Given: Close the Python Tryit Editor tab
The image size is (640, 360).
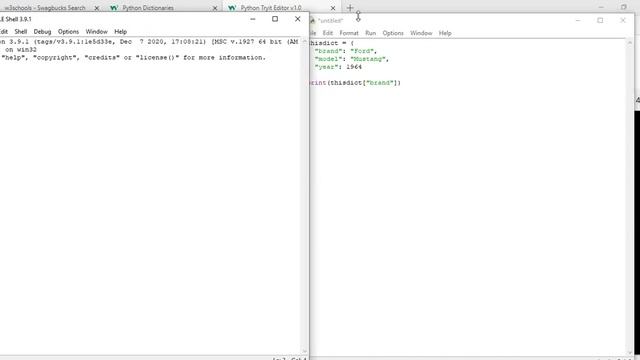Looking at the screenshot, I should coord(333,8).
